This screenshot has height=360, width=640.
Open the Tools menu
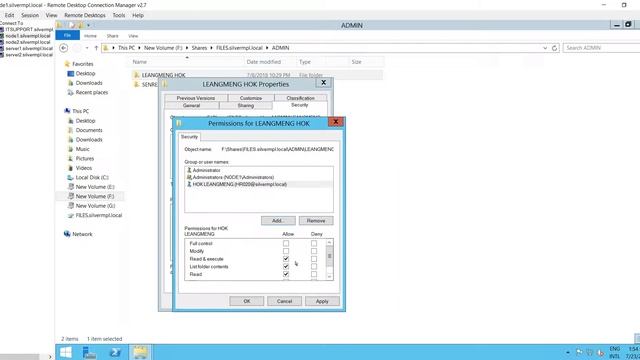coord(119,15)
